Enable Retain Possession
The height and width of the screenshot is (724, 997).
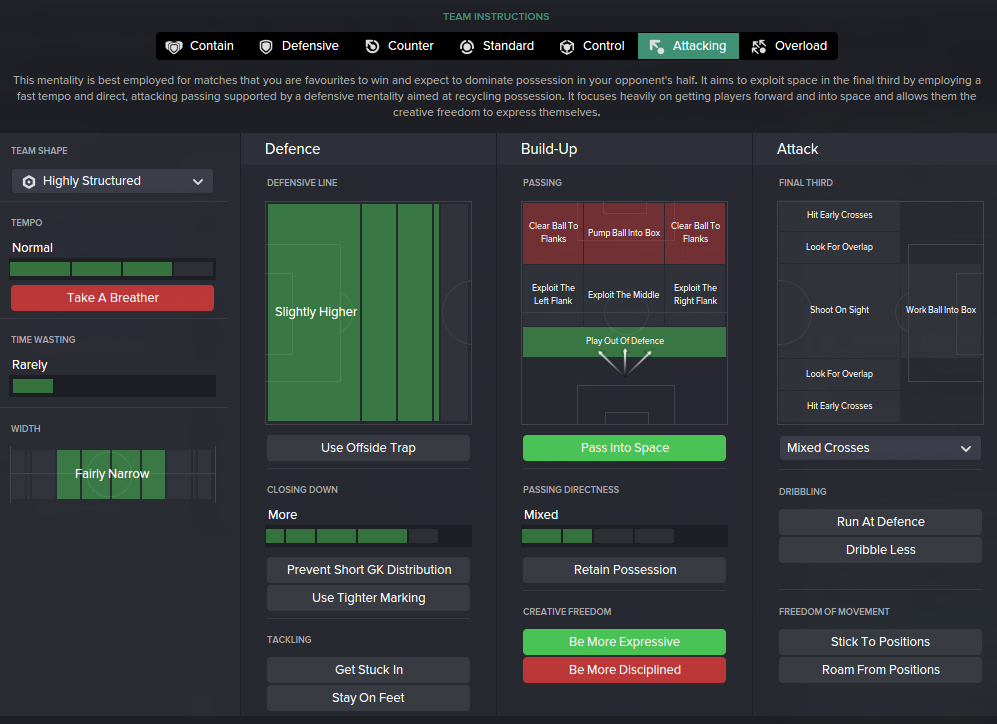pyautogui.click(x=624, y=570)
